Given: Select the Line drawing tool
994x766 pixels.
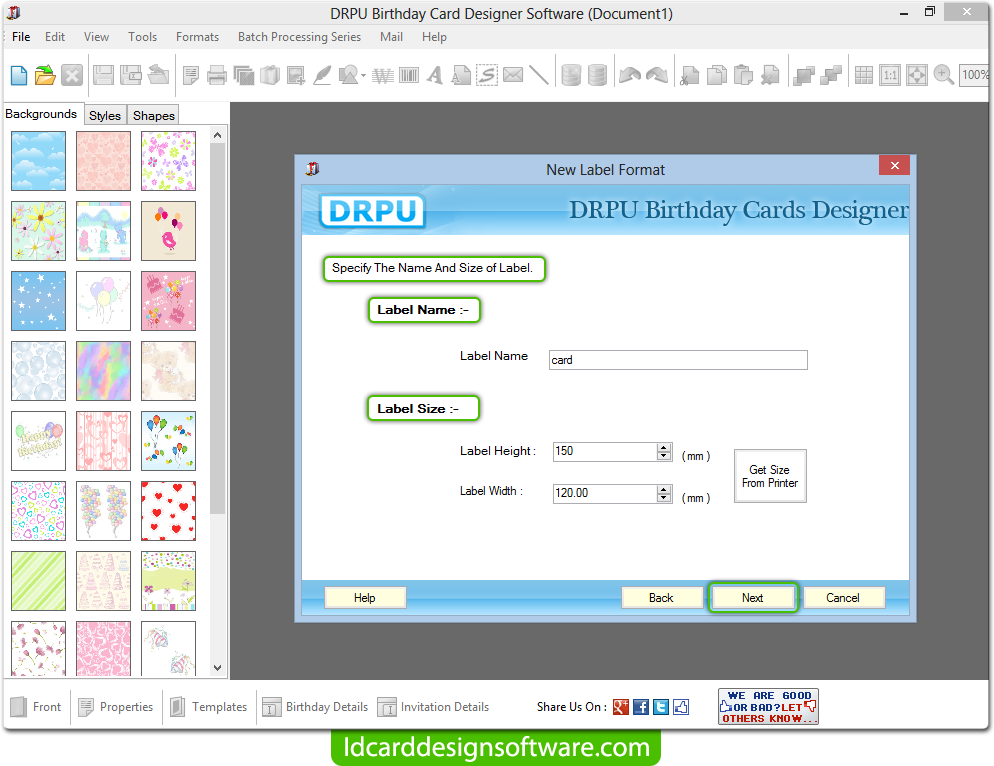Looking at the screenshot, I should (539, 74).
